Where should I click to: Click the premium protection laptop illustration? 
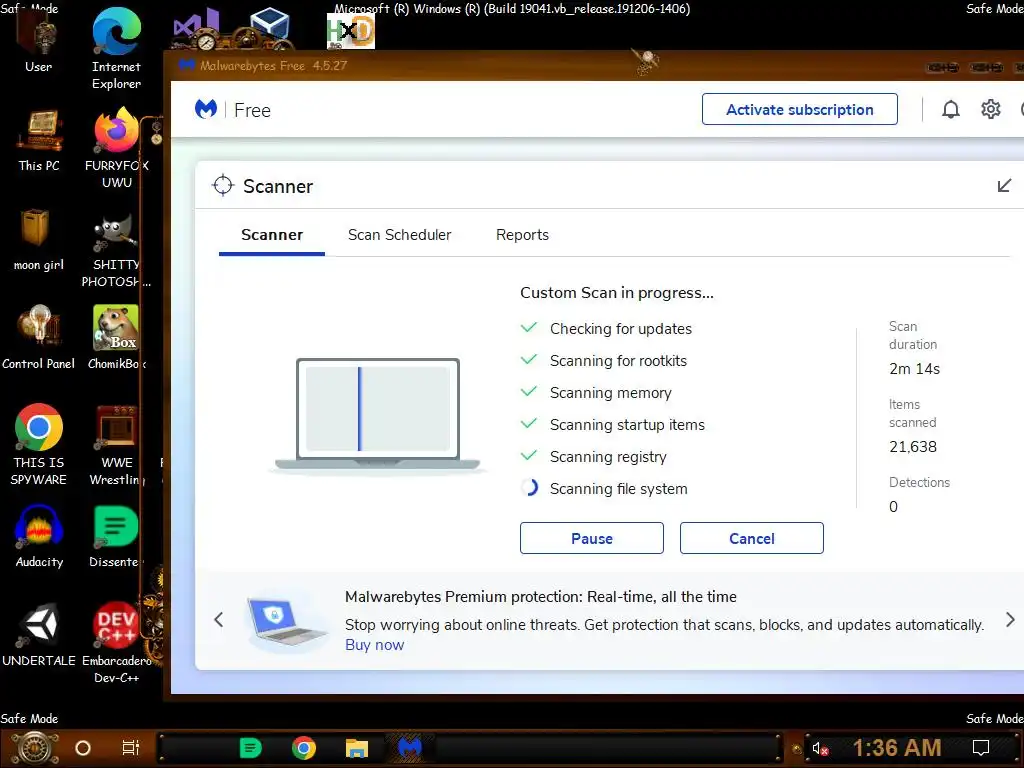[285, 624]
